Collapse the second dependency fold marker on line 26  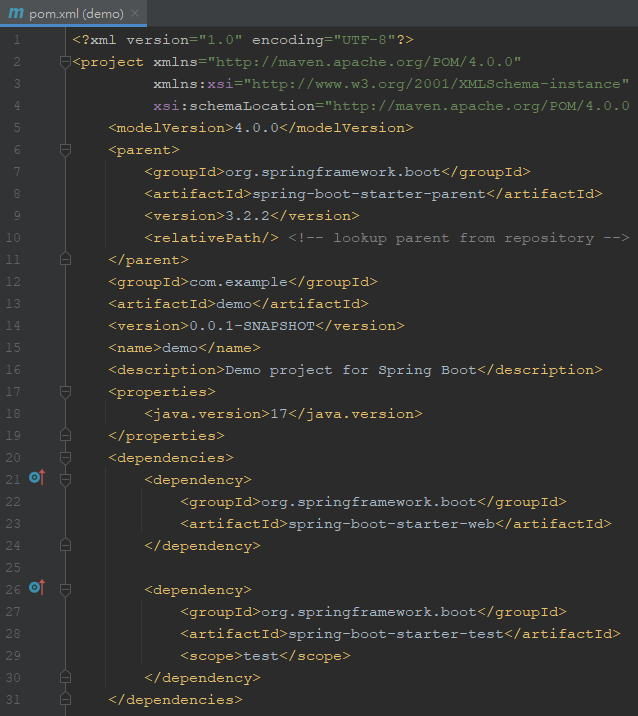pos(65,590)
